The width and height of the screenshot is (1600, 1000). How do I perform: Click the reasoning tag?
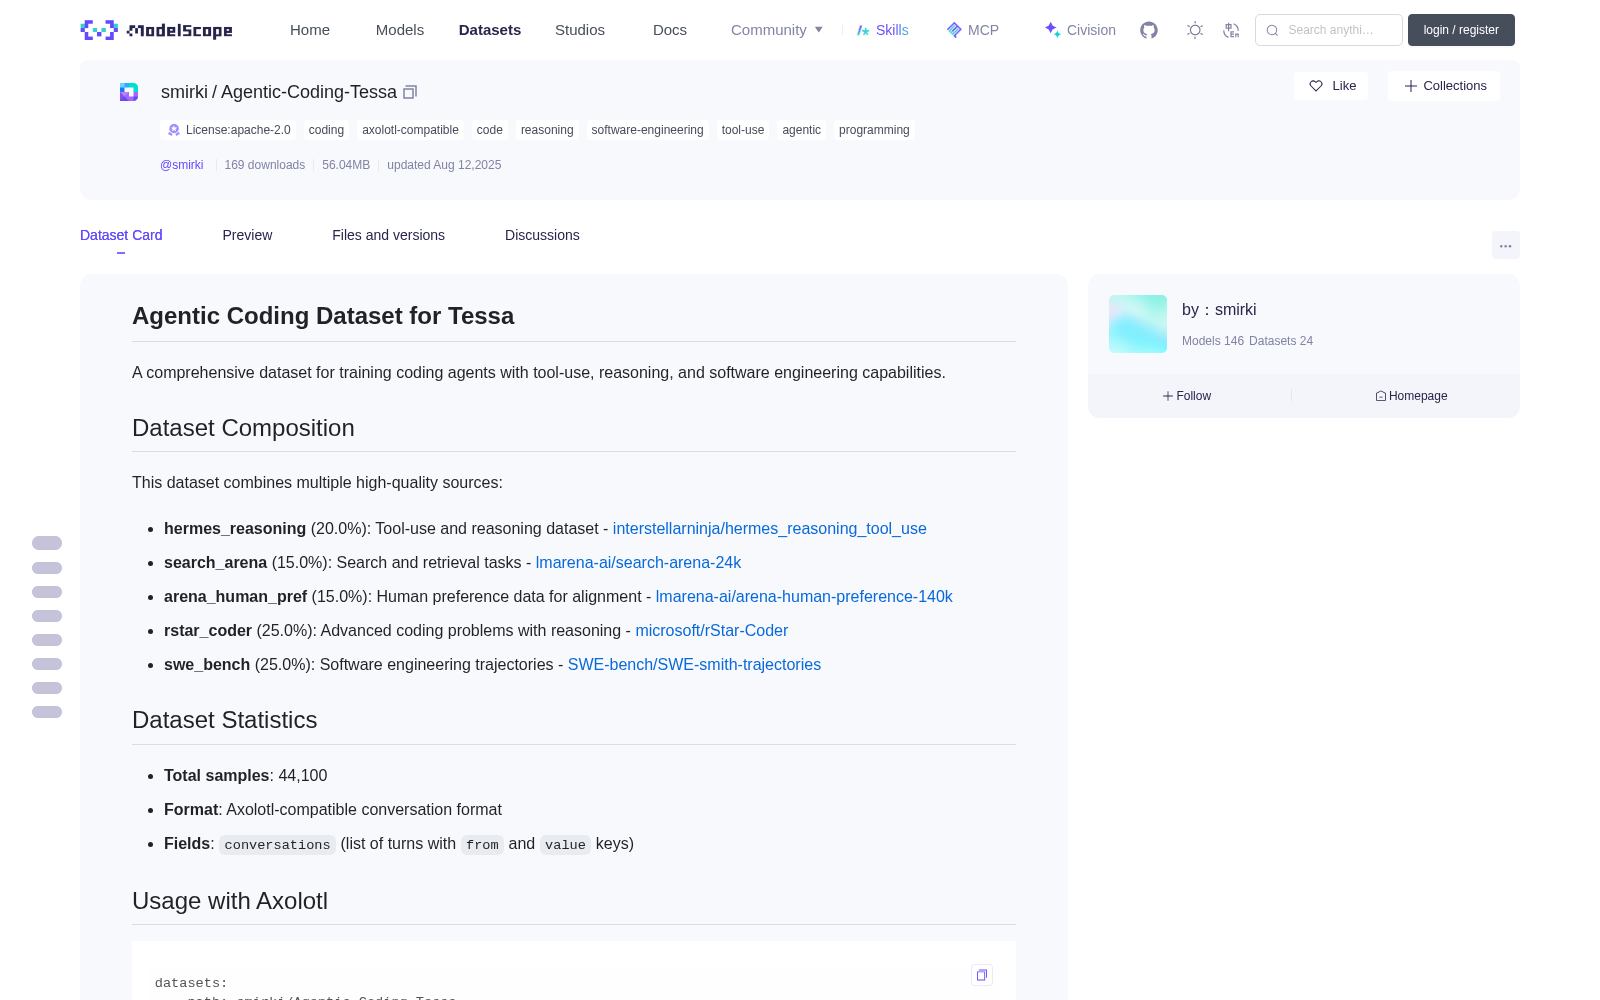click(x=547, y=130)
